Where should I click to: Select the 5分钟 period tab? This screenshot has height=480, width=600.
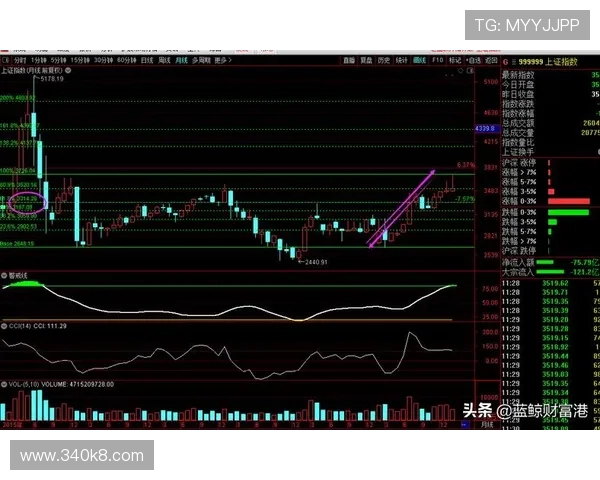(x=58, y=60)
